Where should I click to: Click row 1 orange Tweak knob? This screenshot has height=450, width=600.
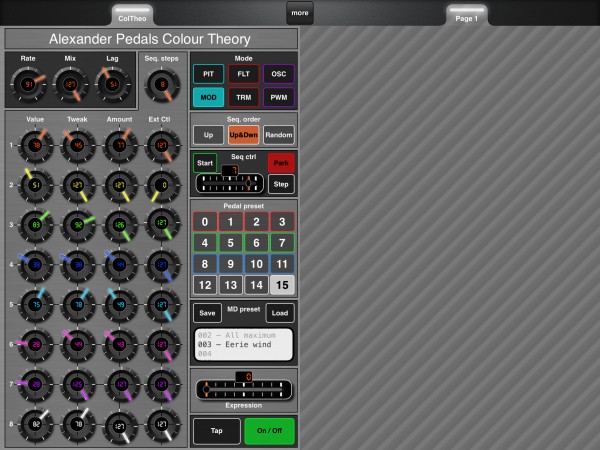[x=78, y=145]
